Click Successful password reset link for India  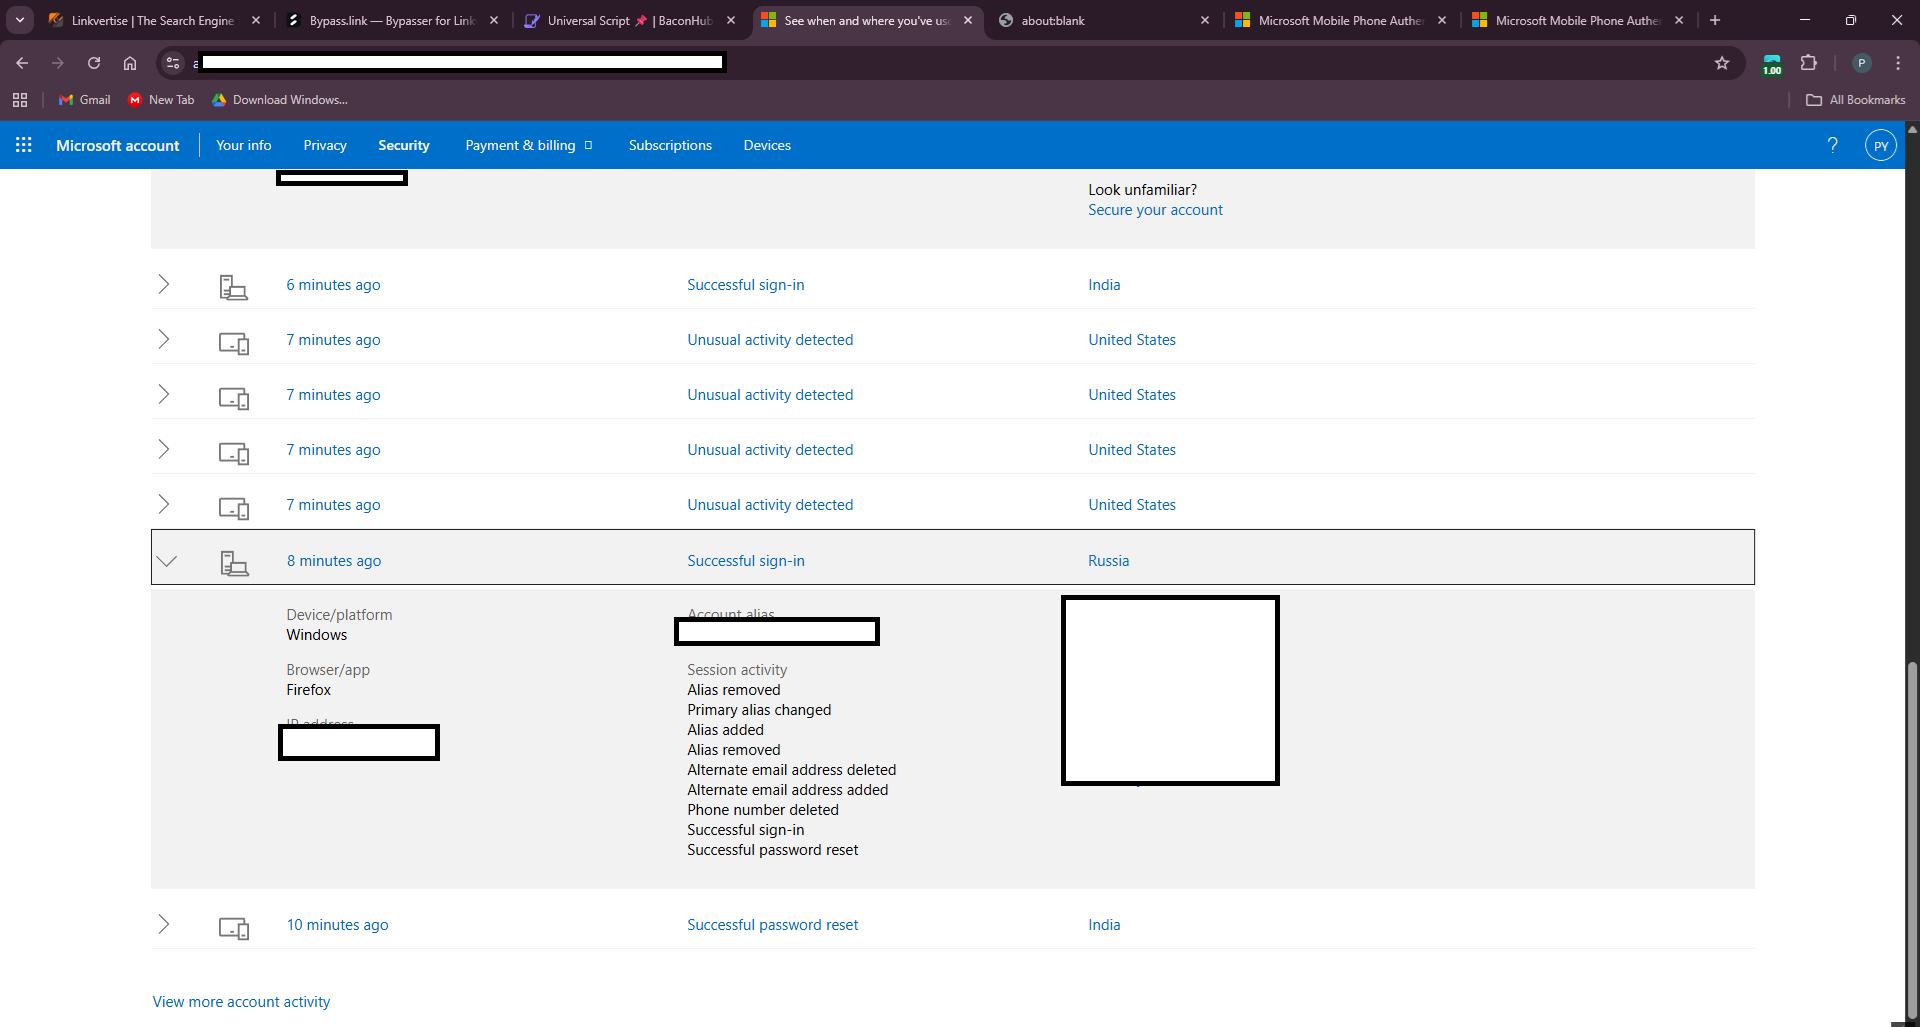(772, 925)
